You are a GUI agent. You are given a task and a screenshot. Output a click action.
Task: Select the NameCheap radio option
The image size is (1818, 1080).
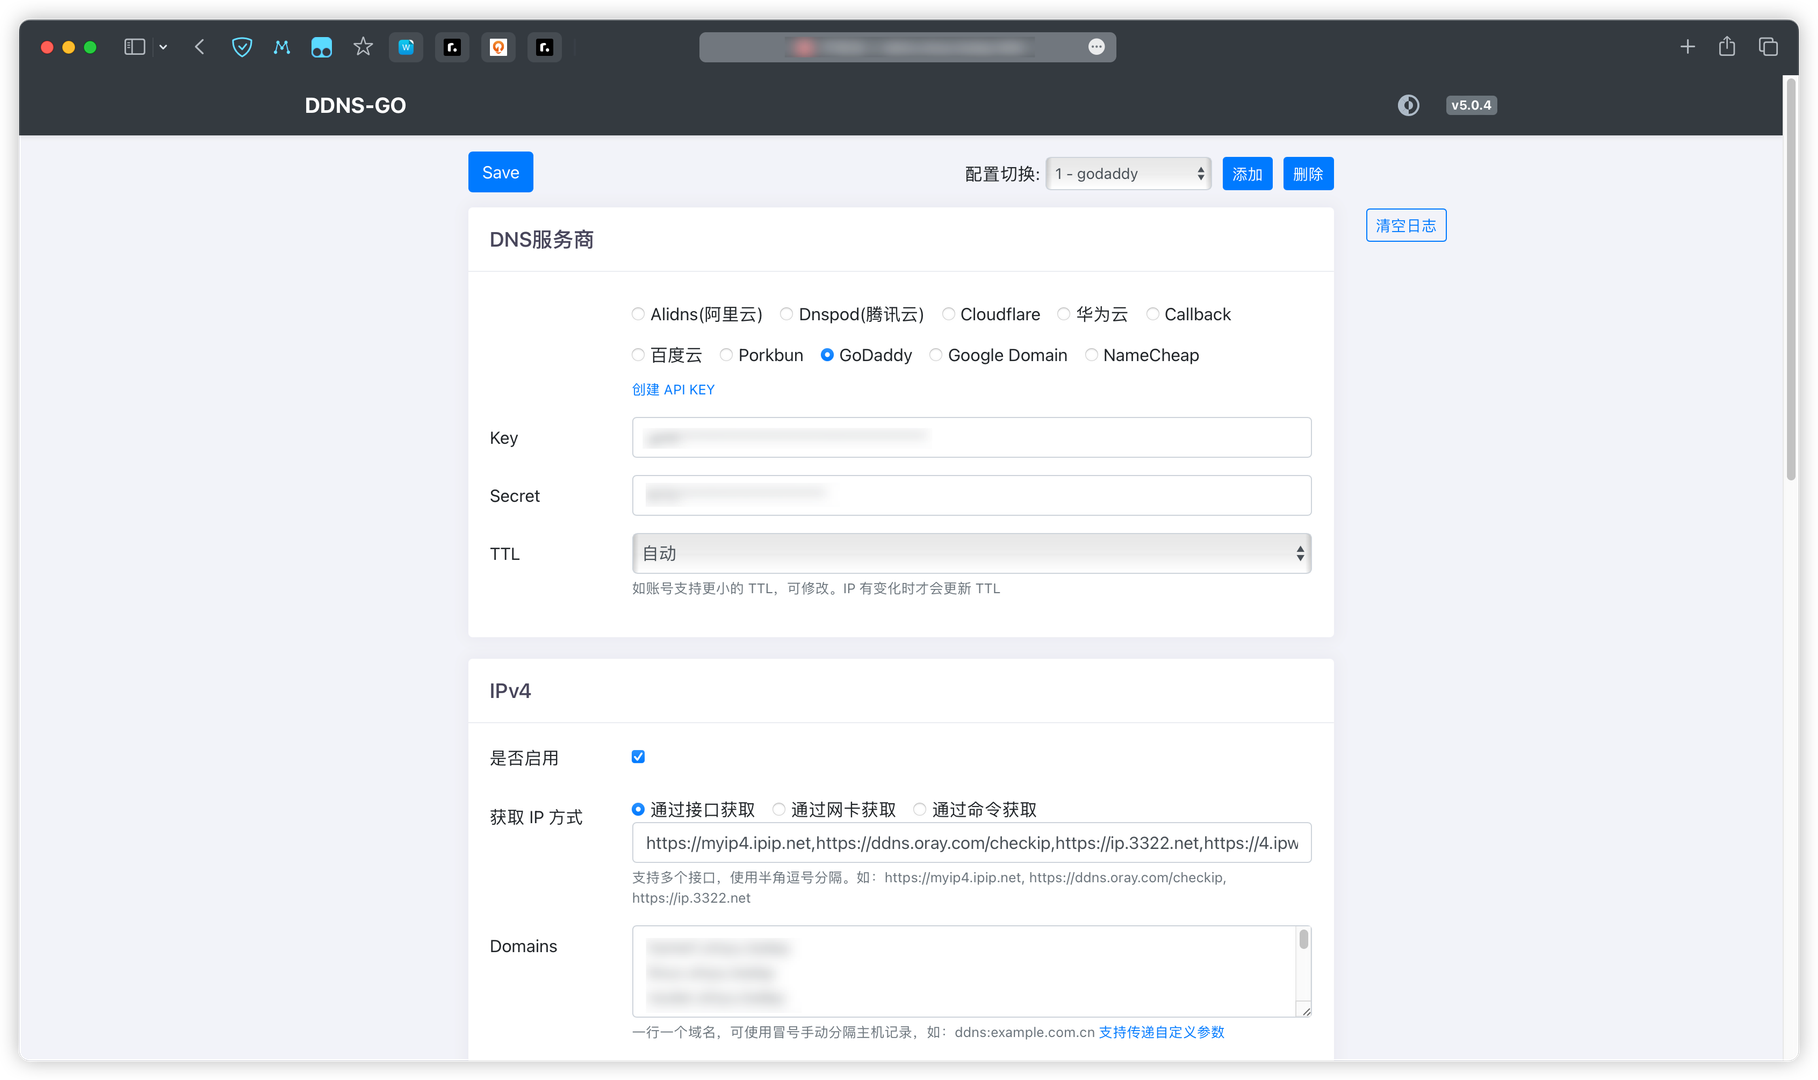(x=1091, y=355)
